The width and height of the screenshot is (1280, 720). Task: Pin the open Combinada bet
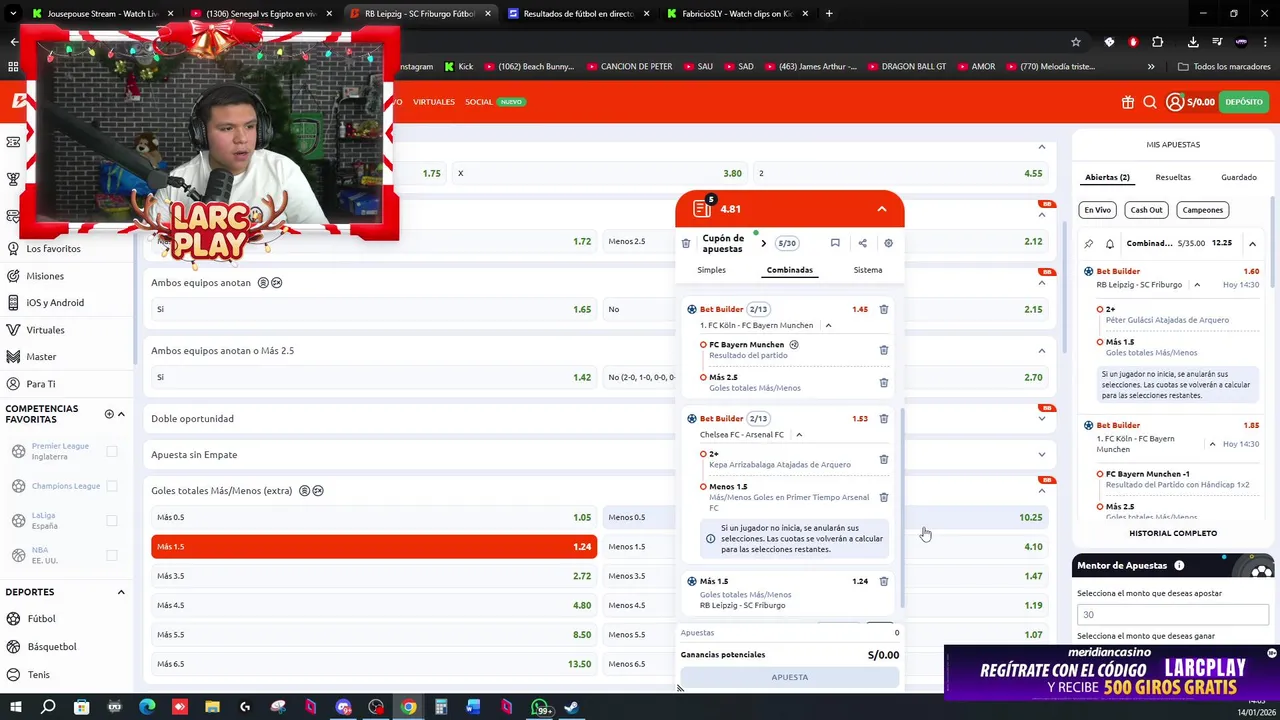pyautogui.click(x=1089, y=244)
